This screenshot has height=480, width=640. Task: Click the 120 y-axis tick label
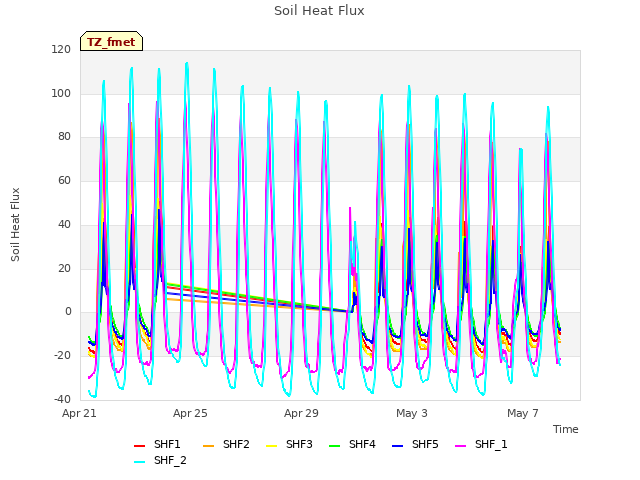tap(61, 50)
